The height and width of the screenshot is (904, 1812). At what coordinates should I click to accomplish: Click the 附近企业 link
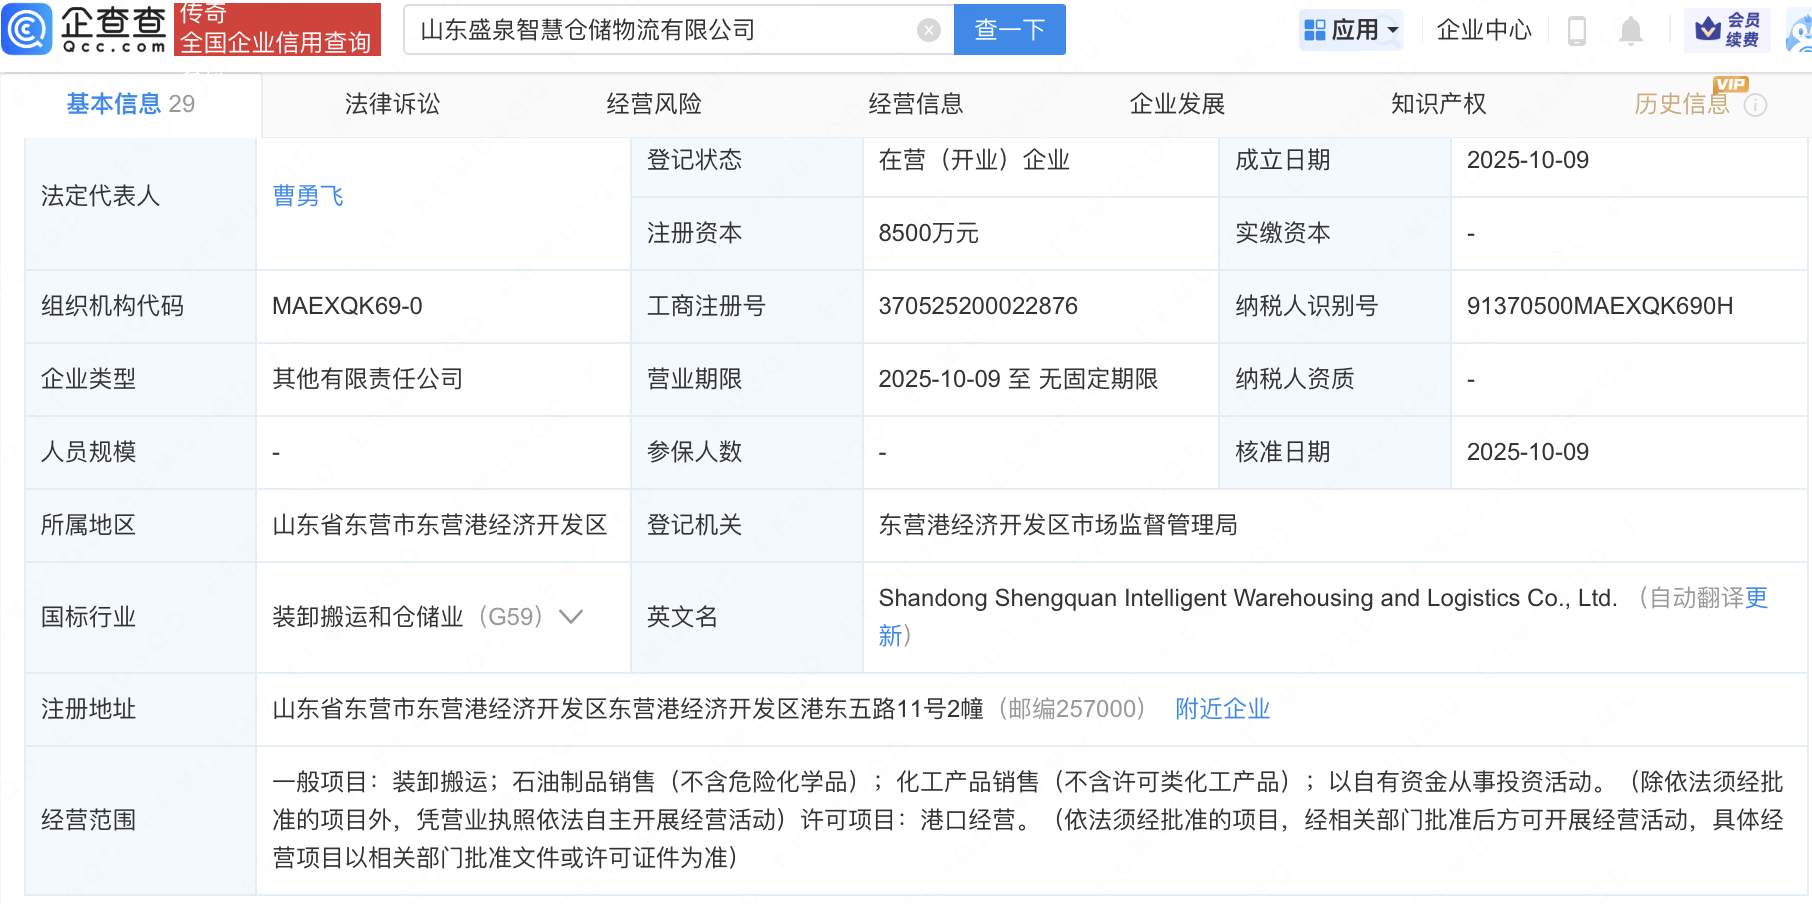[x=1222, y=709]
